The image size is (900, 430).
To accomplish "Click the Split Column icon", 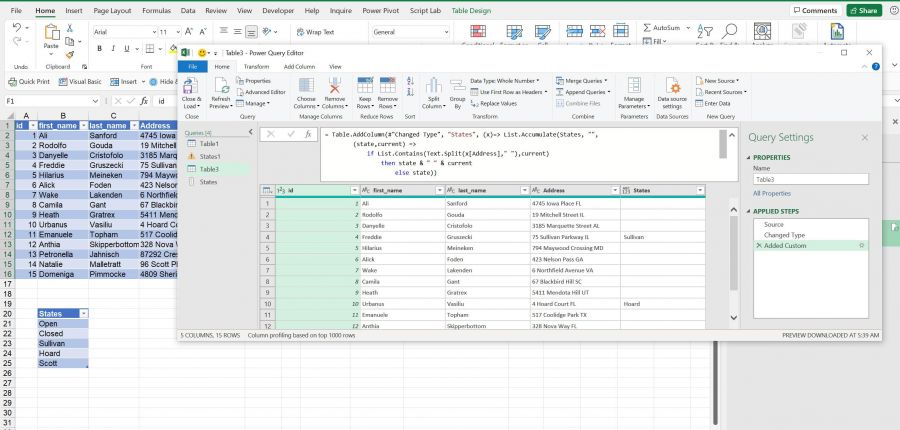I will click(433, 86).
